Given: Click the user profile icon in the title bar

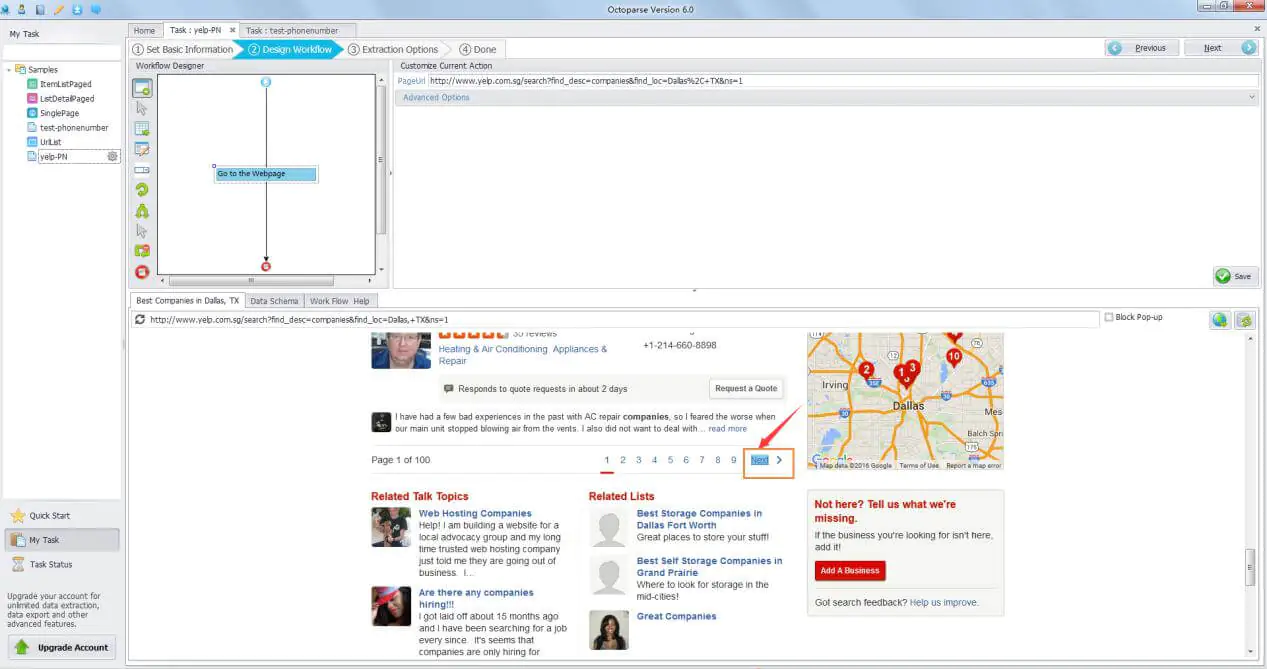Looking at the screenshot, I should [21, 9].
